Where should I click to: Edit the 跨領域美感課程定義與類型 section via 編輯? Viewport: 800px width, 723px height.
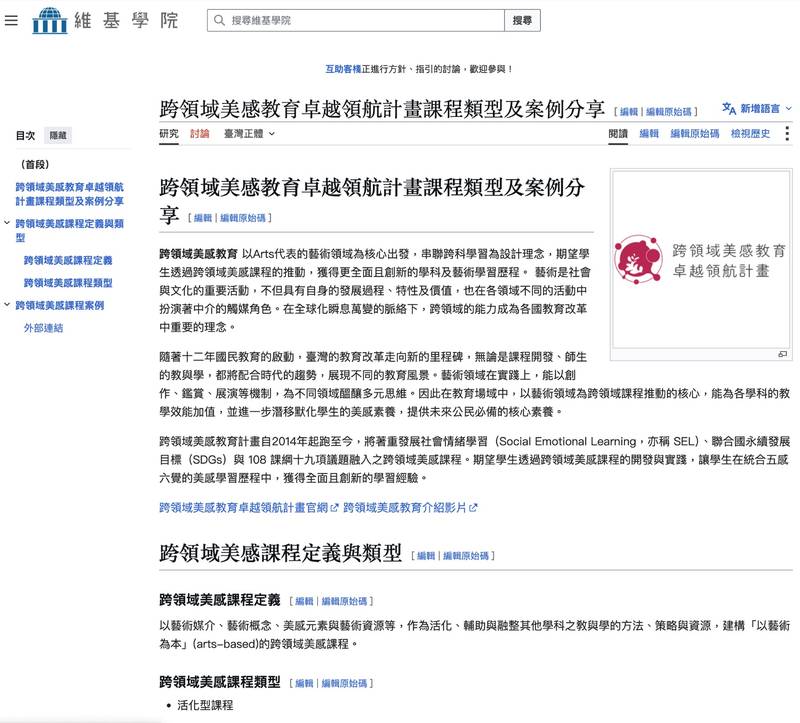(426, 556)
